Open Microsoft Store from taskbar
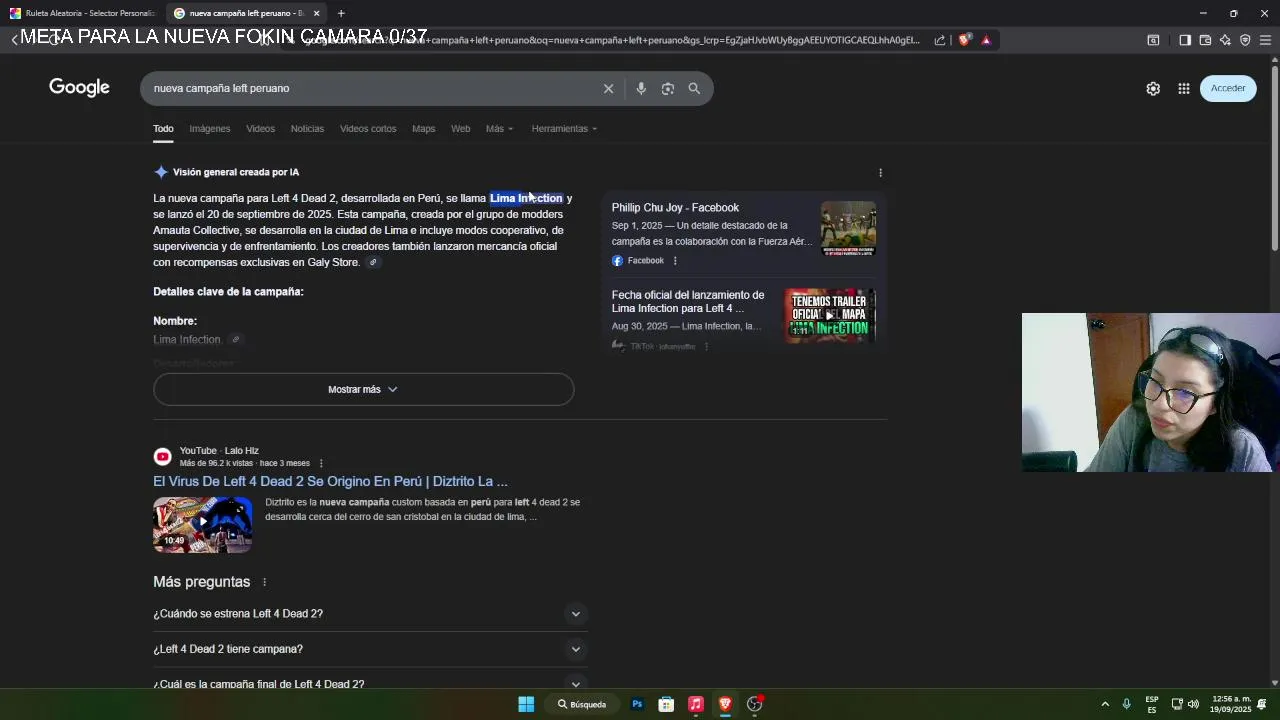1280x720 pixels. (x=666, y=704)
